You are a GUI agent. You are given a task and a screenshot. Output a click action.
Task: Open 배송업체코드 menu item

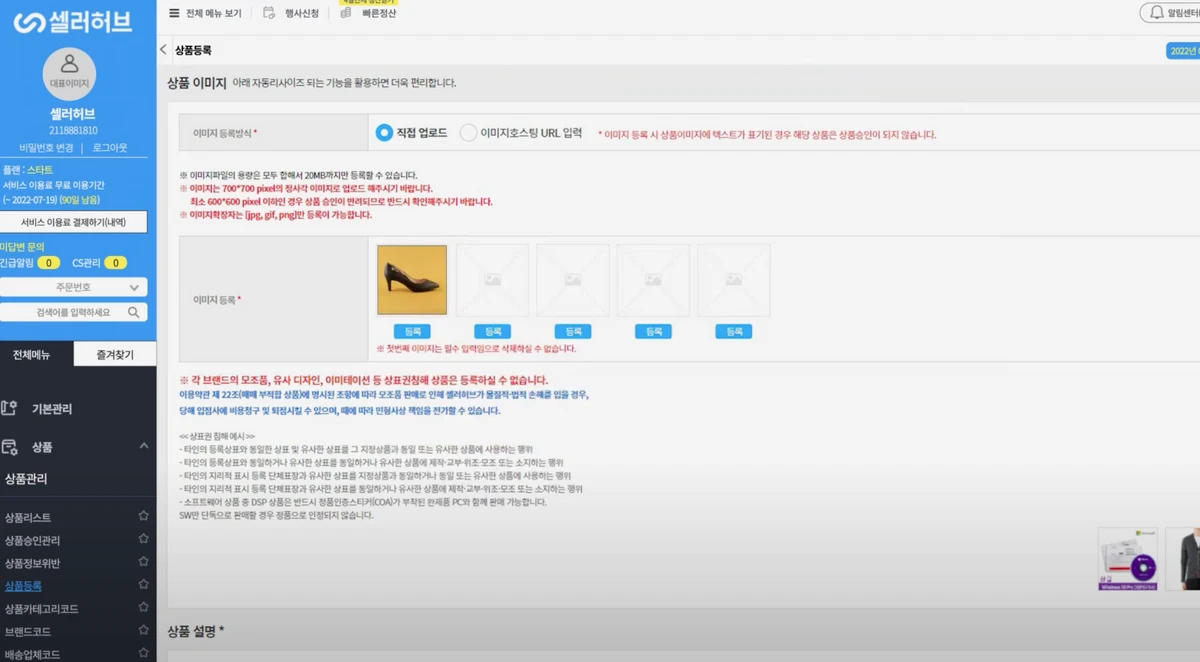(33, 655)
